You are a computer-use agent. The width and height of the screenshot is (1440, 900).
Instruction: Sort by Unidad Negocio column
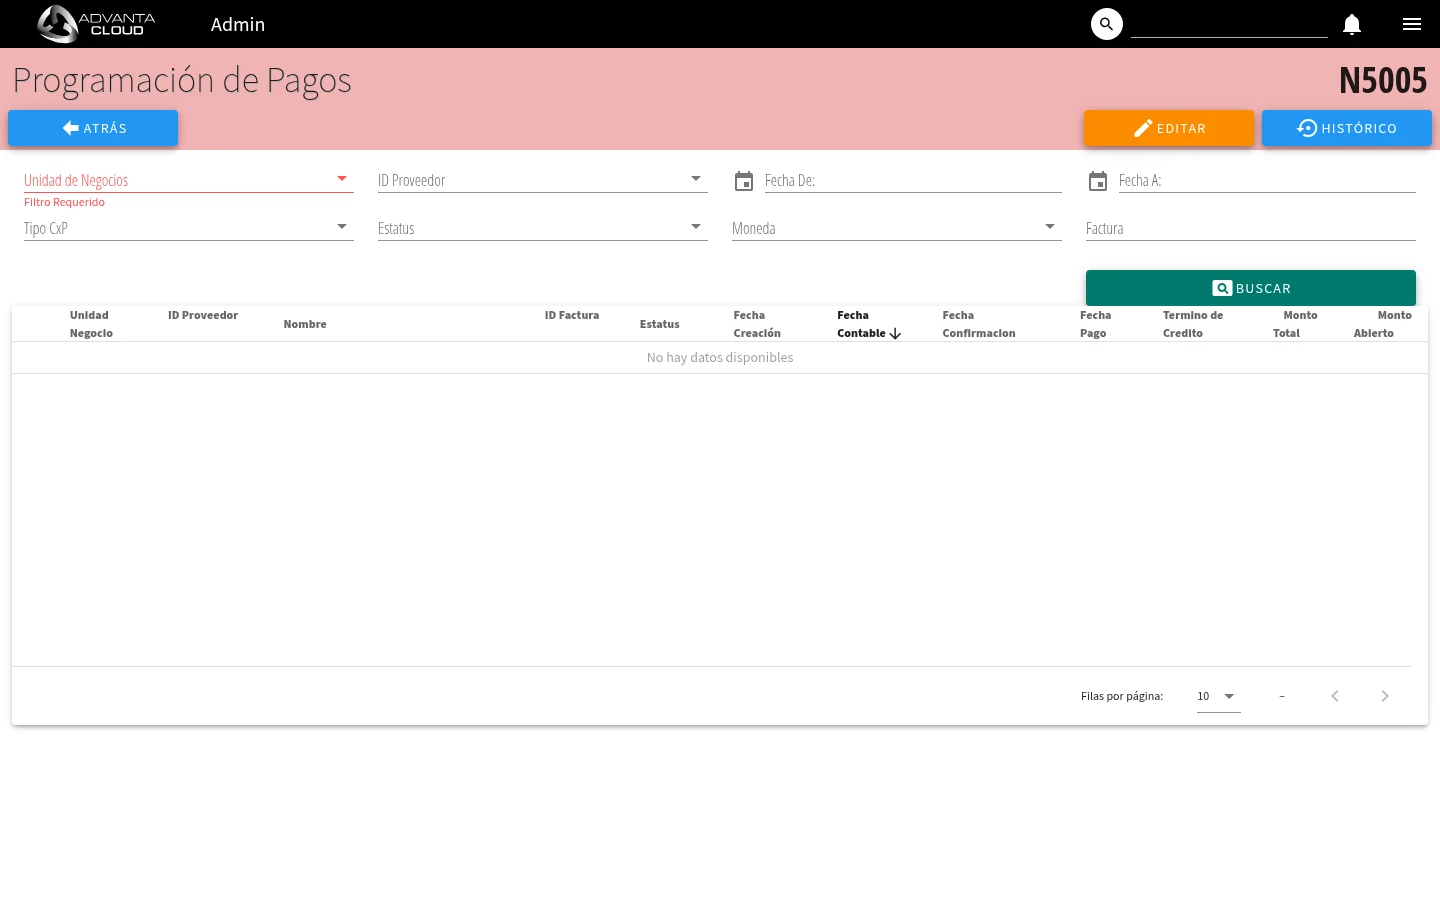[x=91, y=324]
